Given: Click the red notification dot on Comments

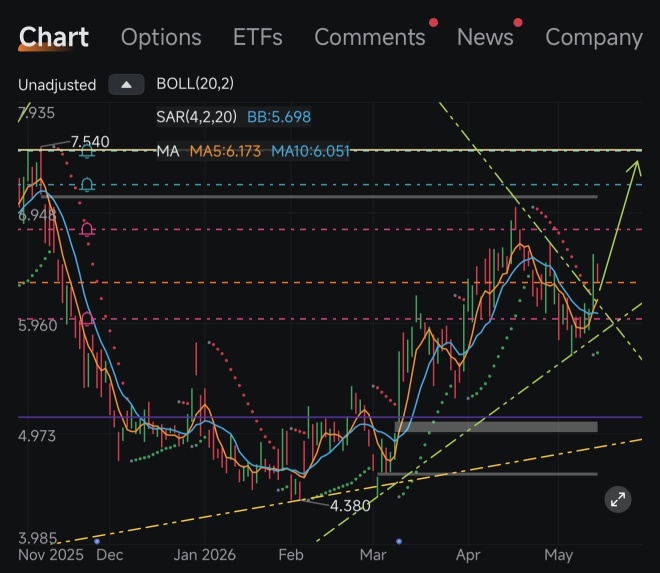Looking at the screenshot, I should (433, 22).
